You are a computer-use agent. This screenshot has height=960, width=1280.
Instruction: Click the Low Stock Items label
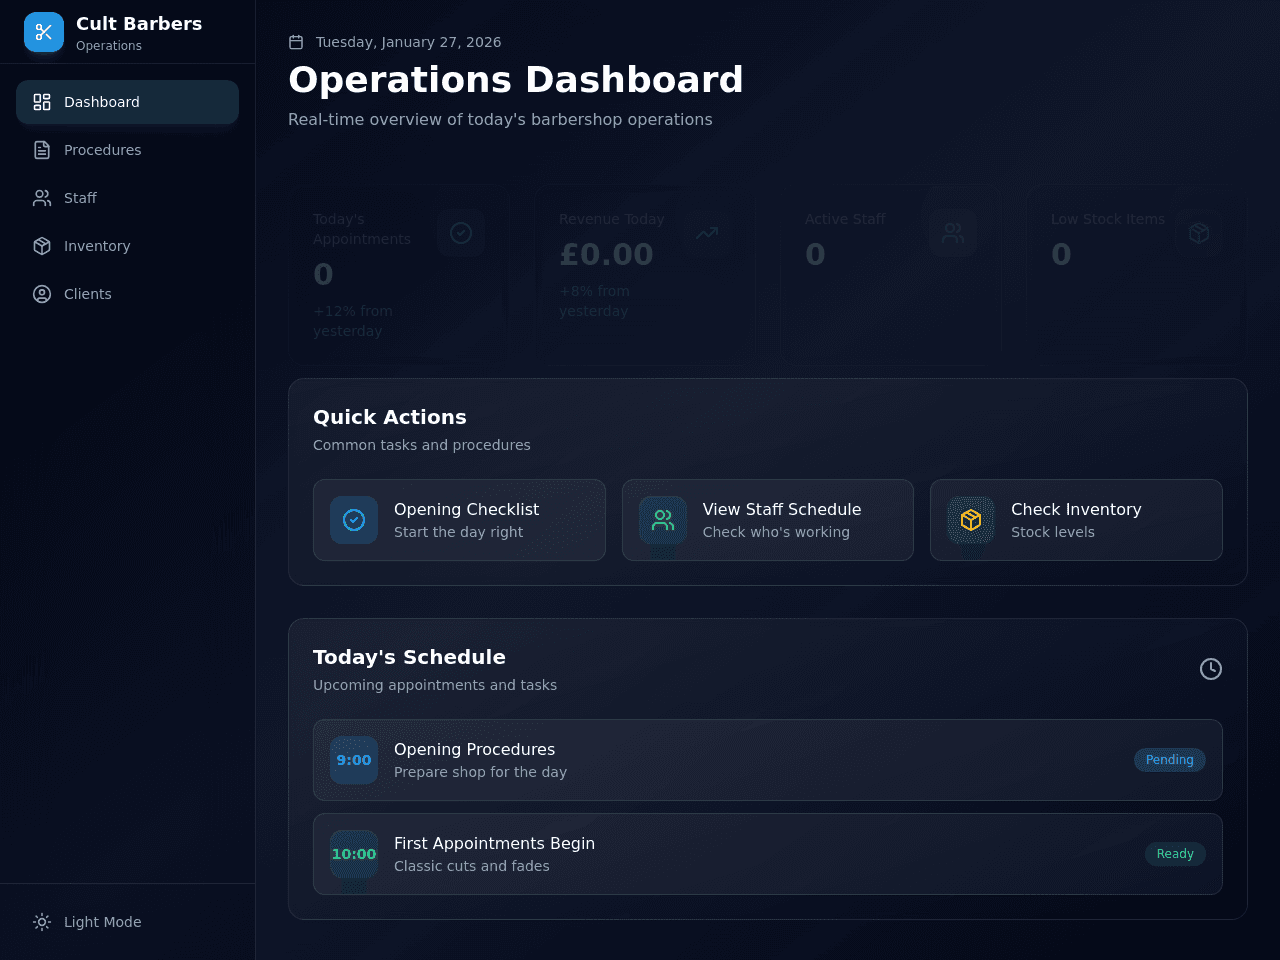[x=1108, y=219]
